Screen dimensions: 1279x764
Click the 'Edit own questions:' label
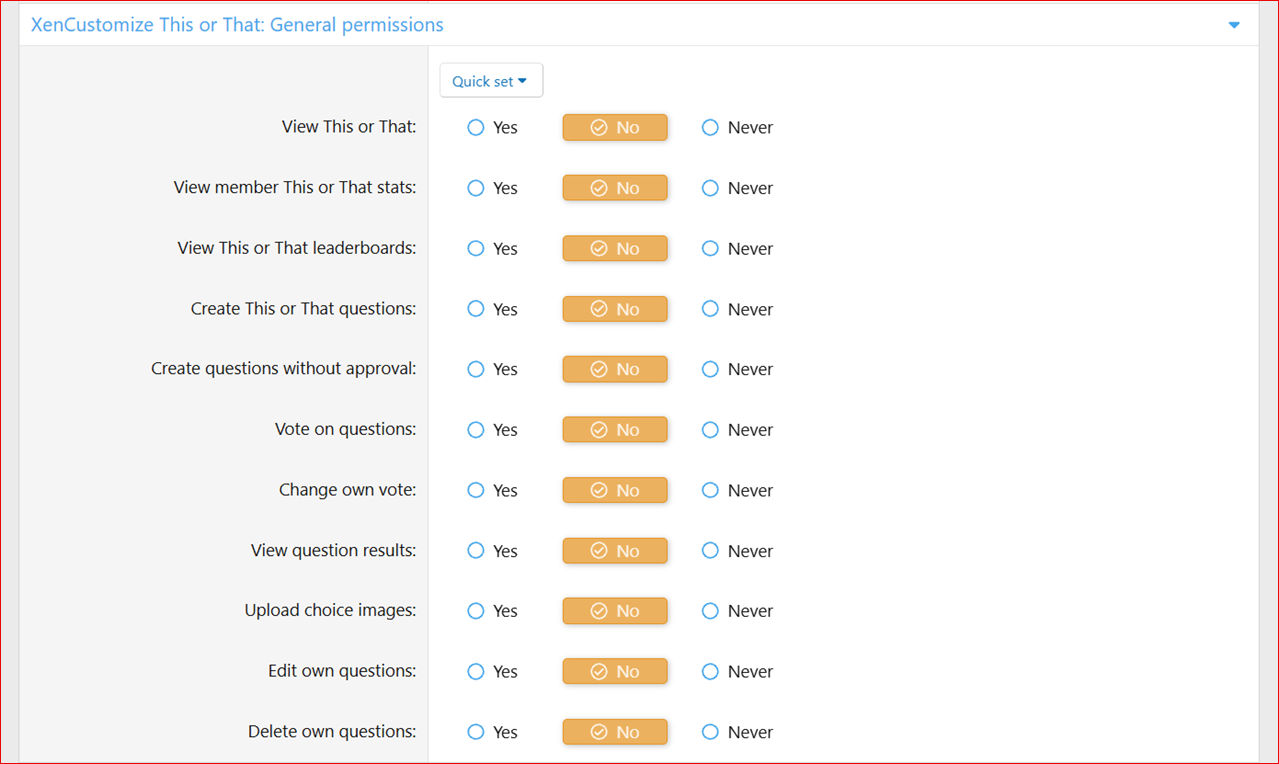342,671
